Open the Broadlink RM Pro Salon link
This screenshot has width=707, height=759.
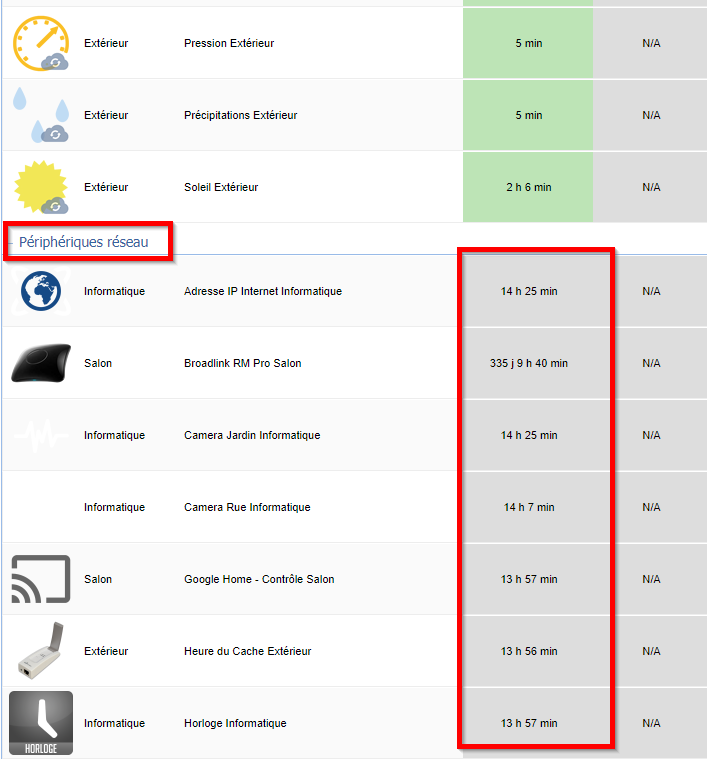click(243, 363)
